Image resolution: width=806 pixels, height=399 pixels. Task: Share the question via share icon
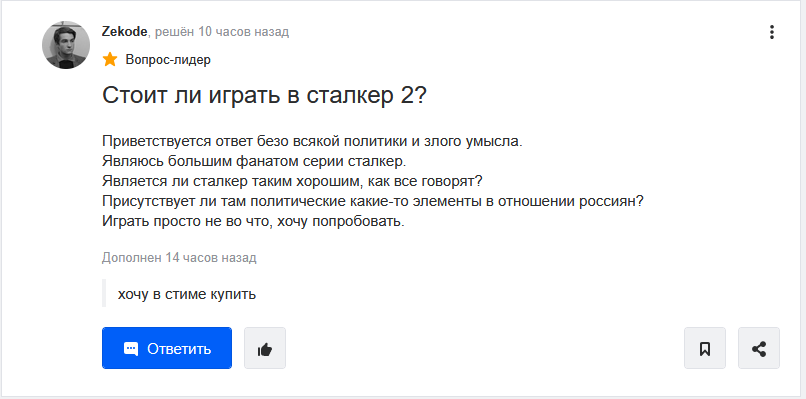pyautogui.click(x=759, y=348)
